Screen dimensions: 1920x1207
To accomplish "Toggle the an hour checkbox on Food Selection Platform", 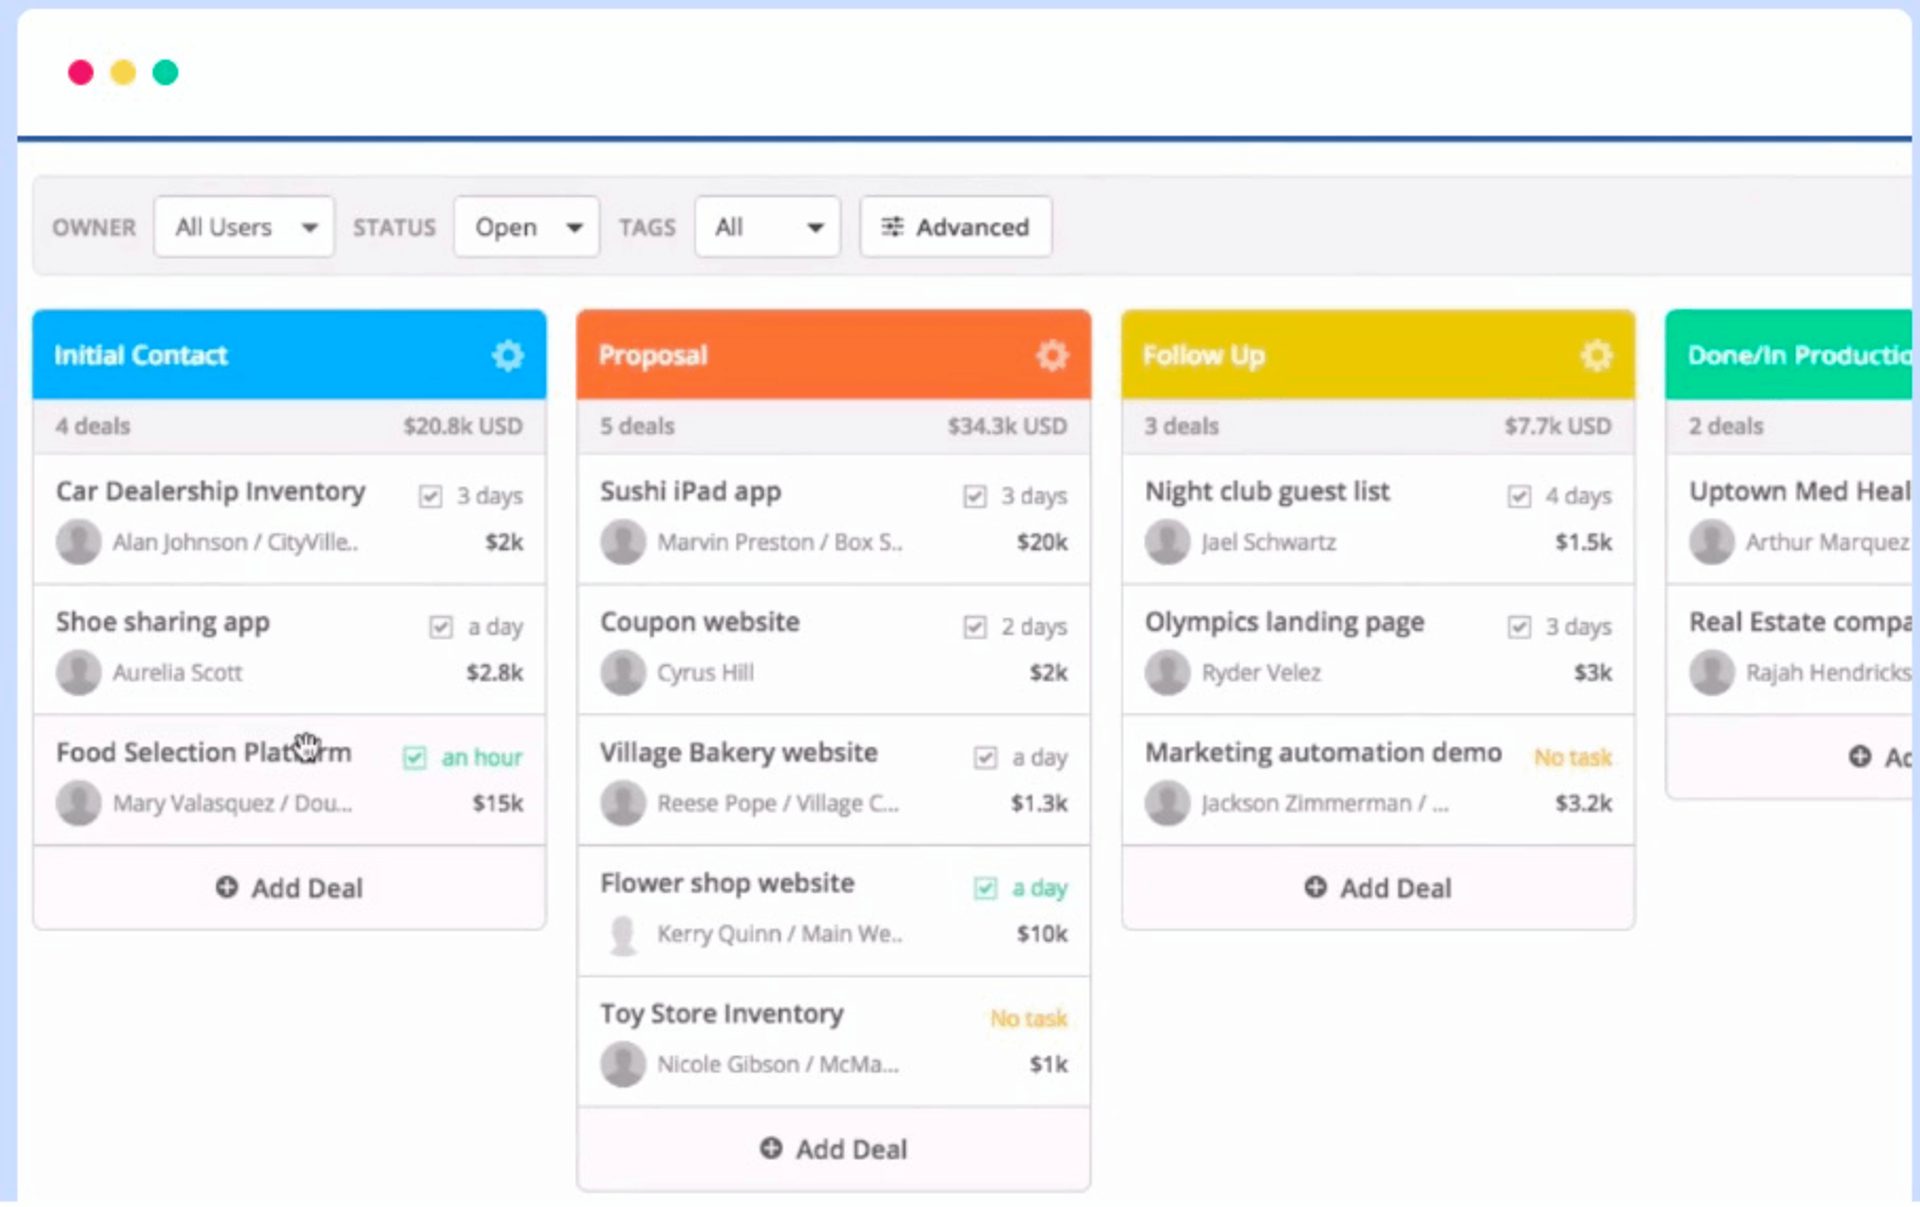I will click(x=414, y=758).
